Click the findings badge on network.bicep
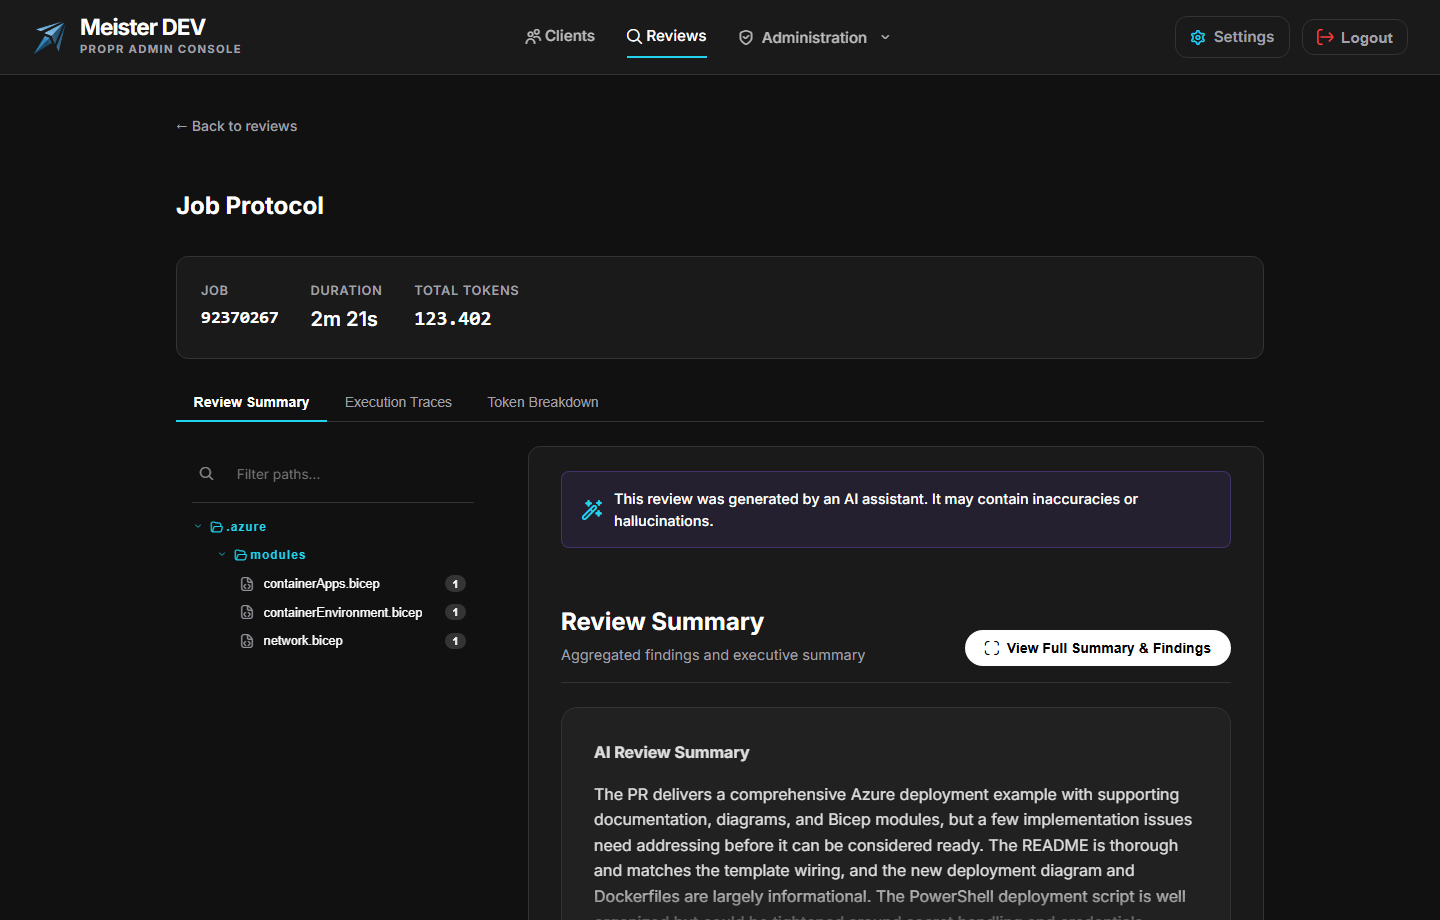 tap(455, 641)
